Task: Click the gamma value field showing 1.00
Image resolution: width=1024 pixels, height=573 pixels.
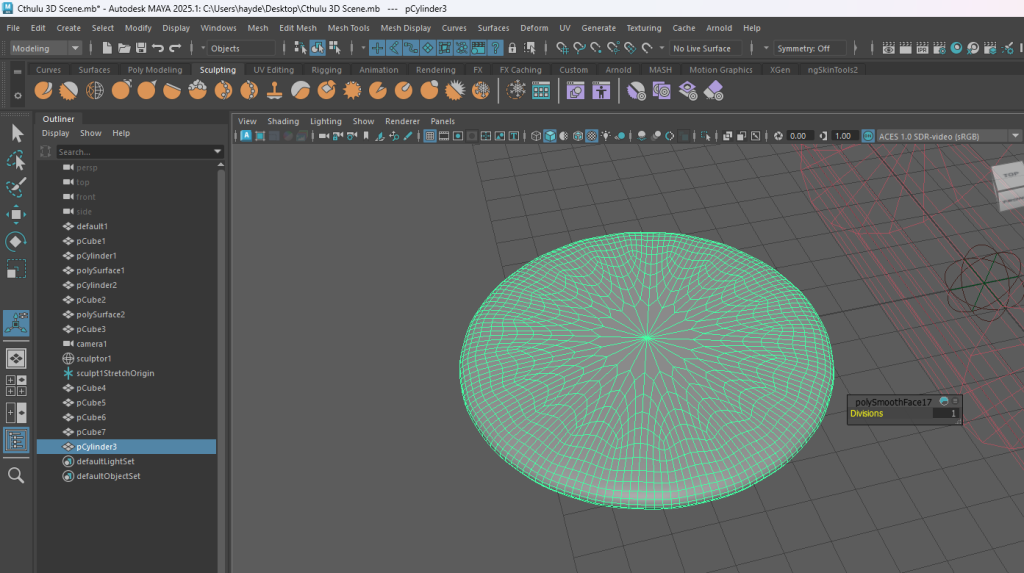Action: (x=842, y=136)
